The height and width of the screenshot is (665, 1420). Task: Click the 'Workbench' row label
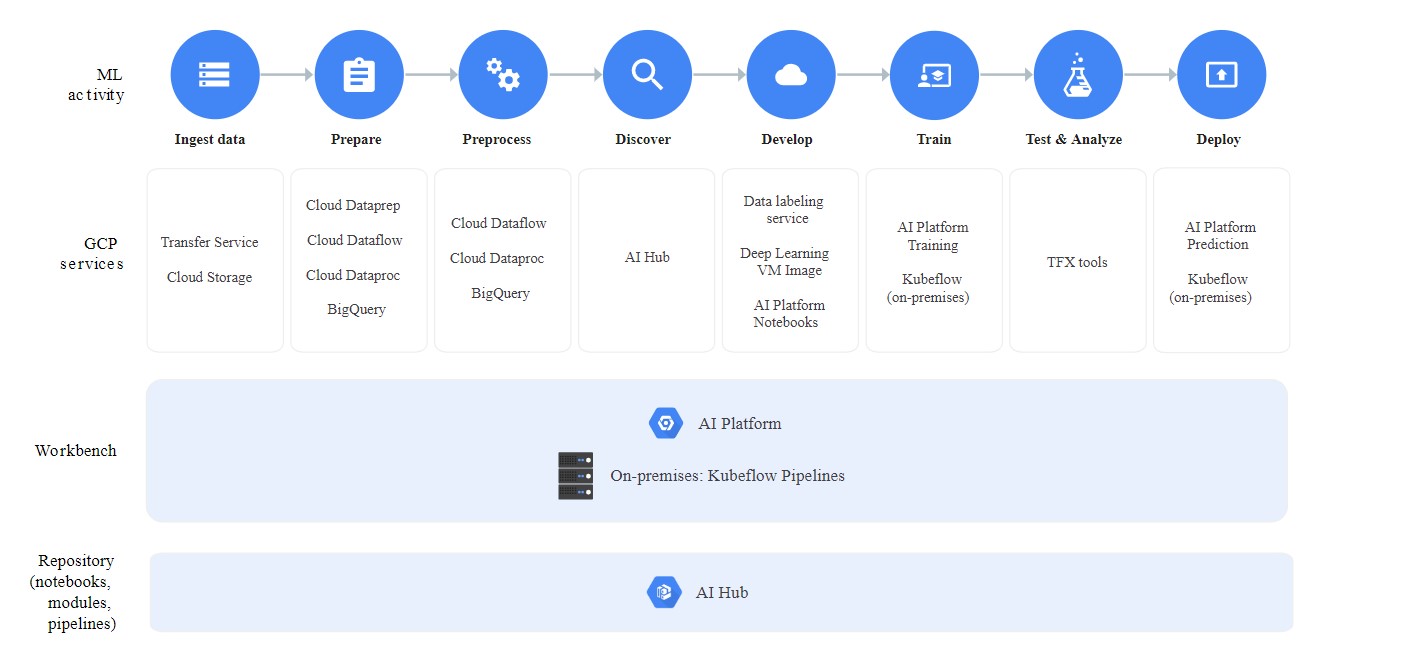76,450
